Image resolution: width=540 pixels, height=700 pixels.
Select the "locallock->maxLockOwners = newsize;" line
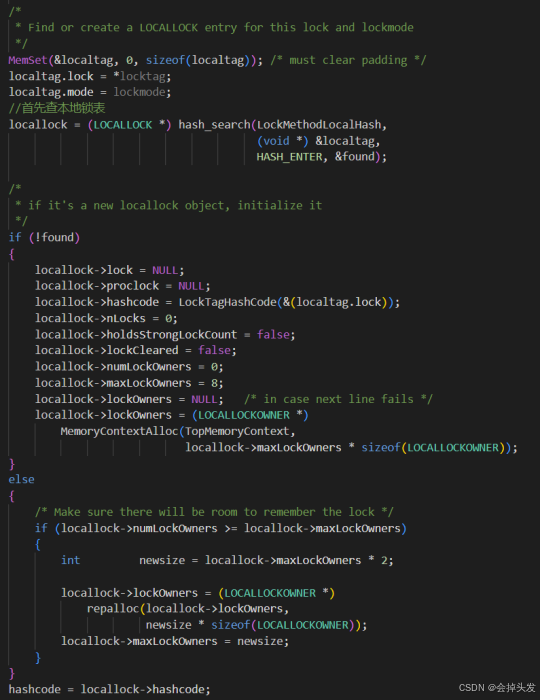(175, 641)
